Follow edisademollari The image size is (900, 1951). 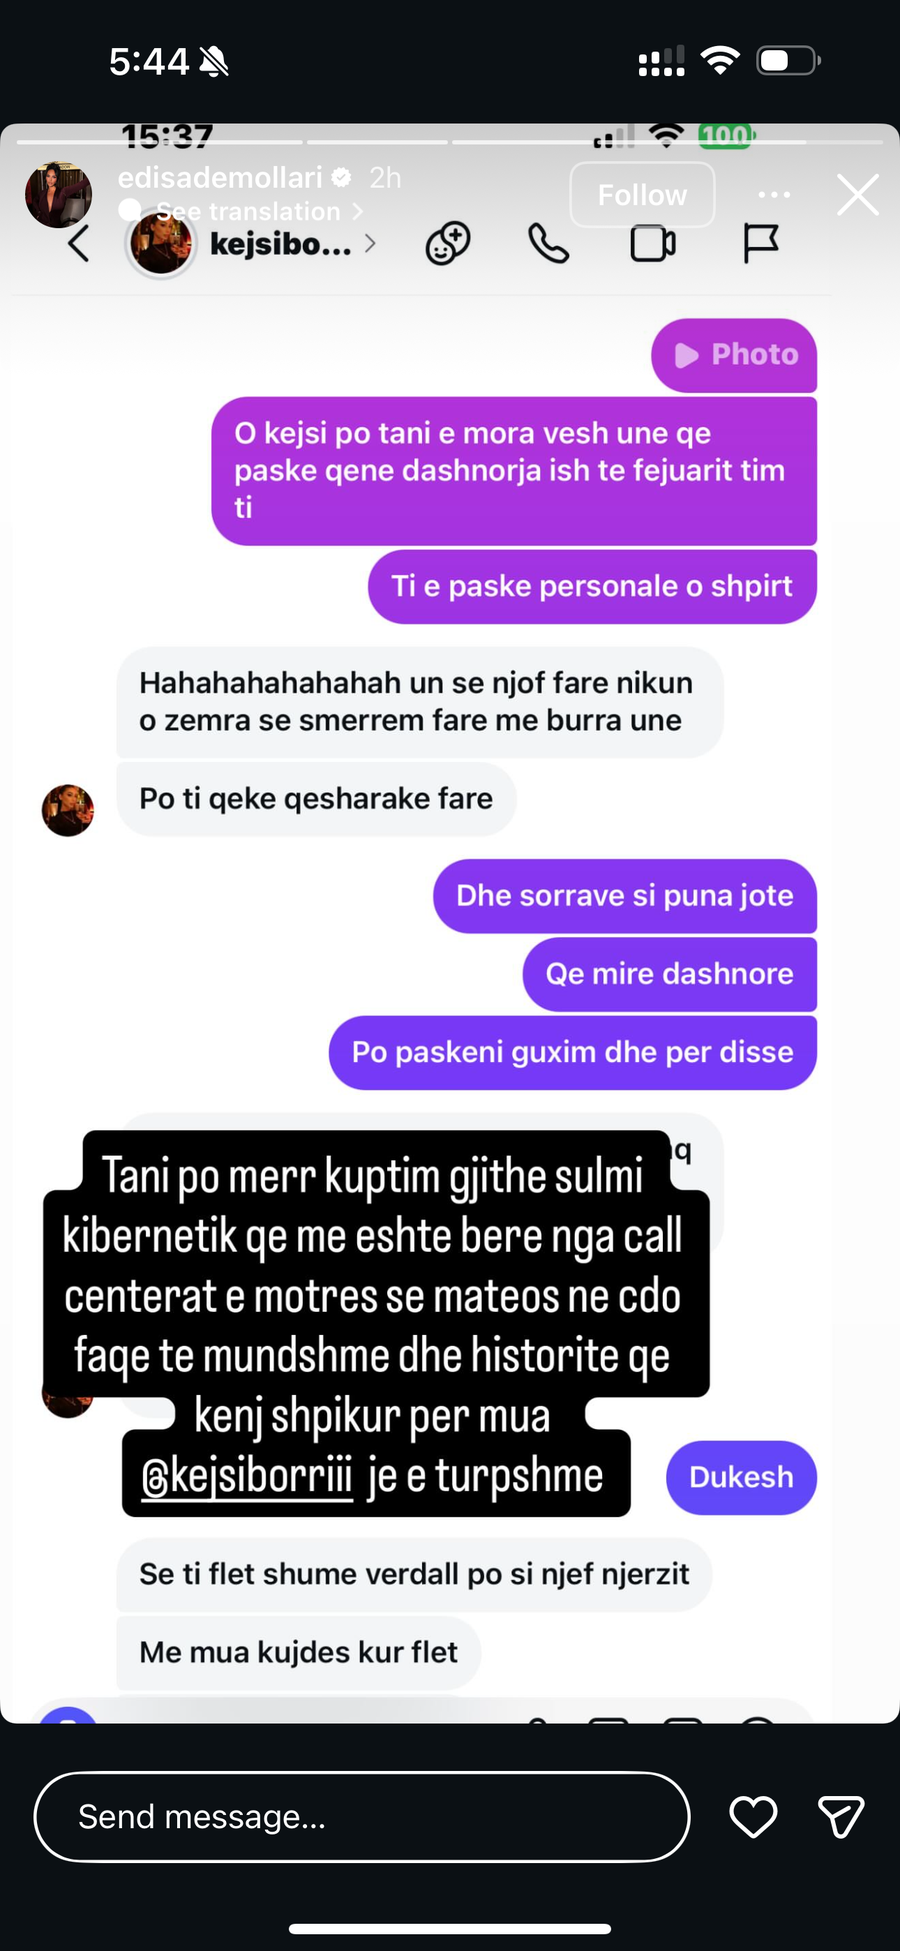(x=642, y=195)
